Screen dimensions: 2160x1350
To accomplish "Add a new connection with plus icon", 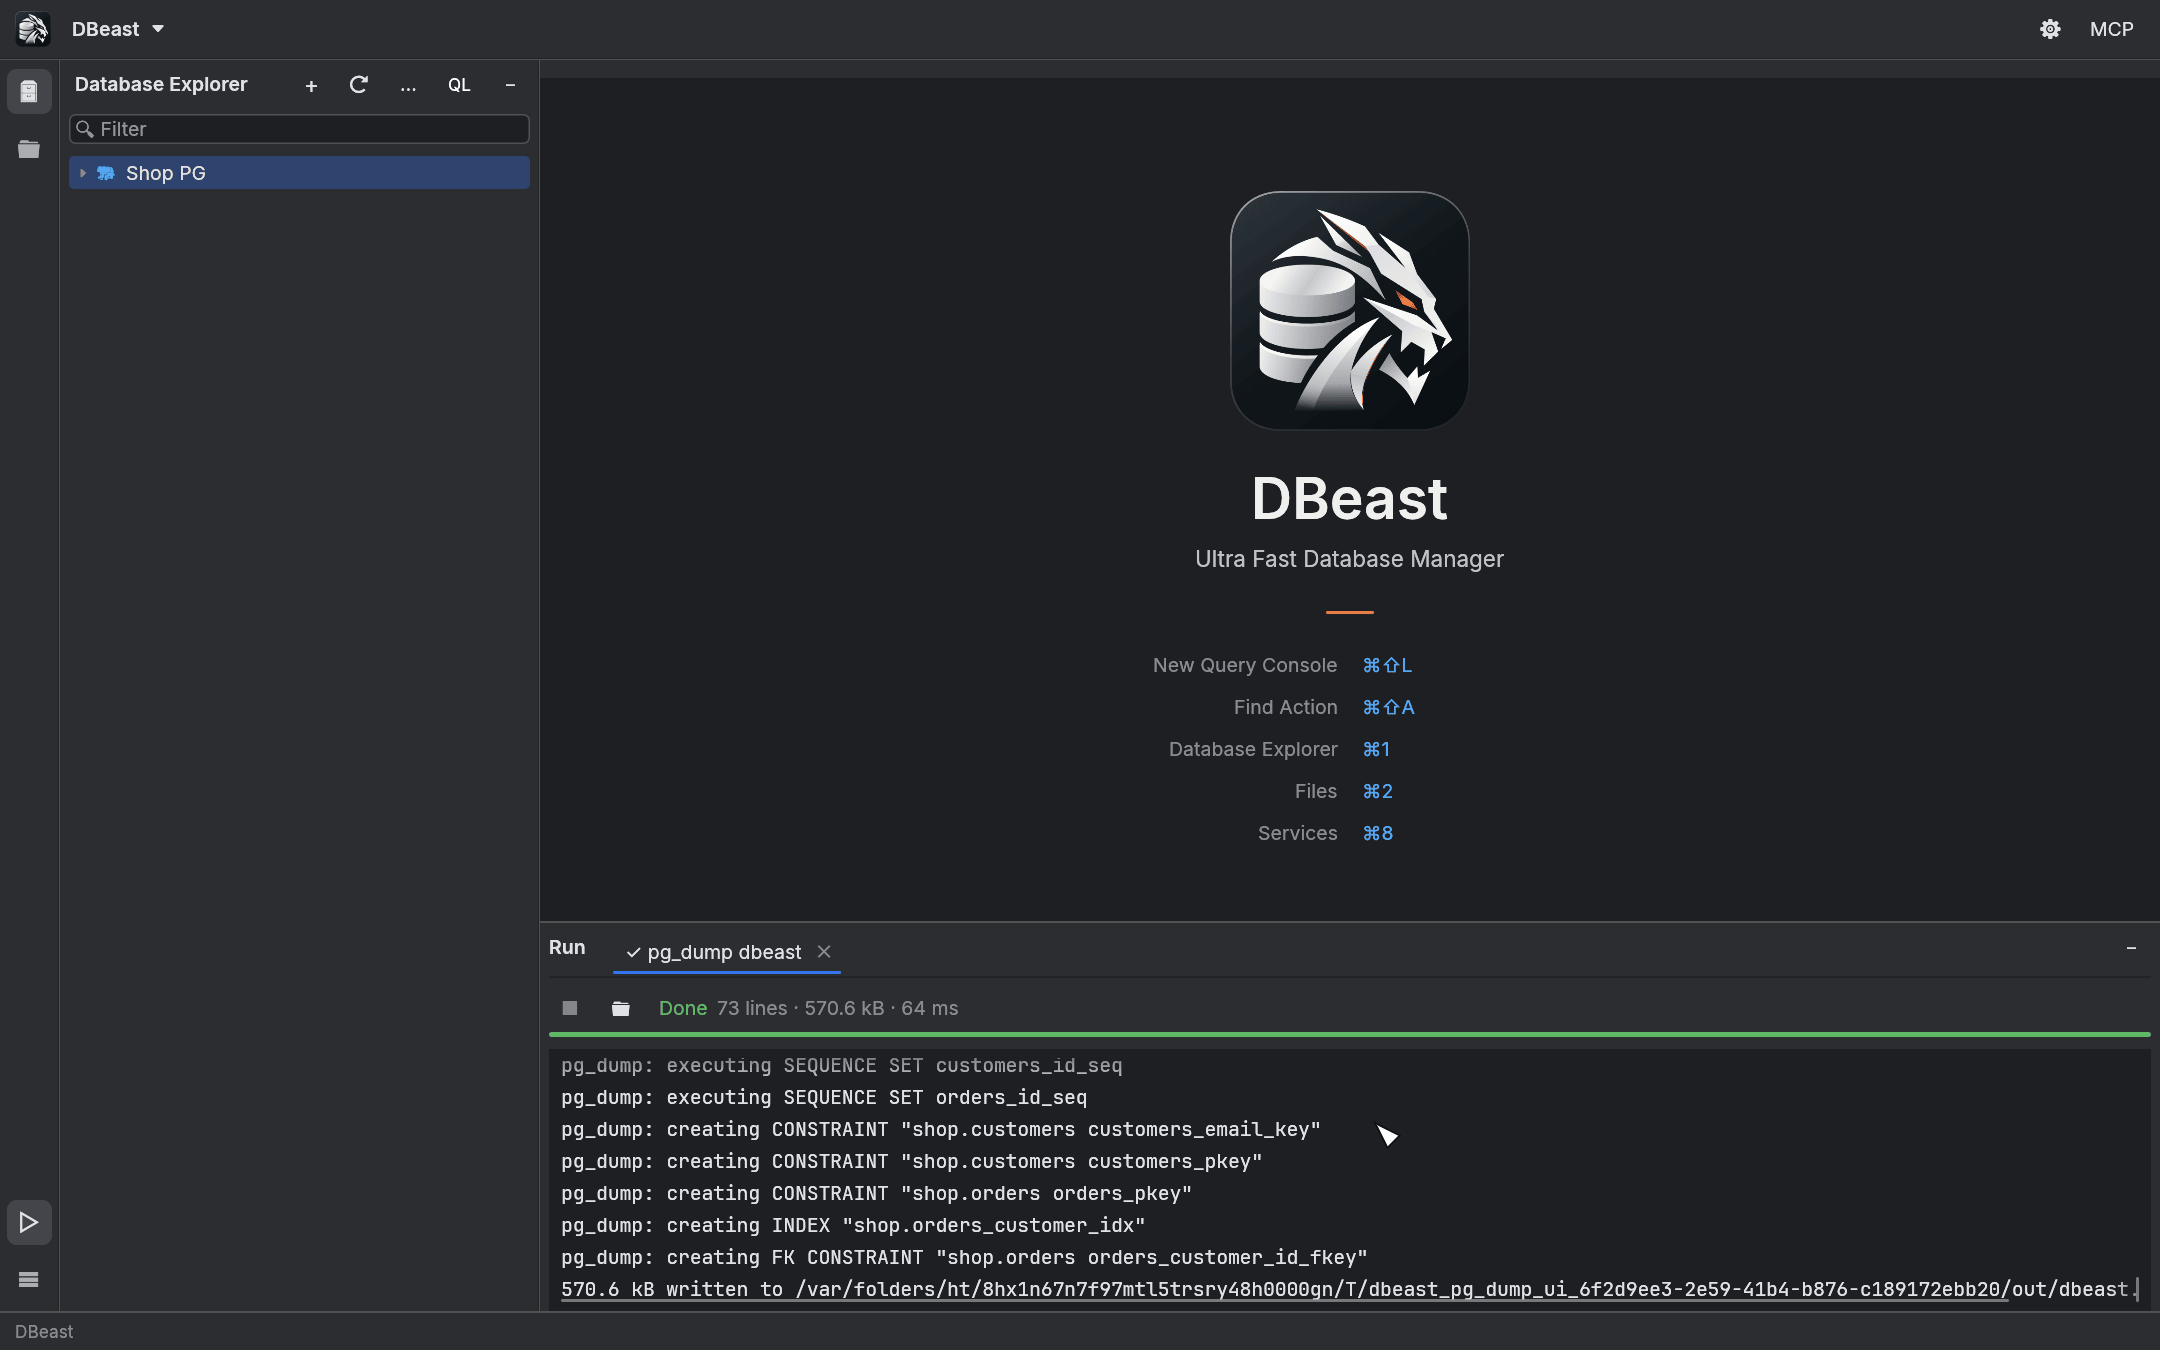I will click(311, 86).
